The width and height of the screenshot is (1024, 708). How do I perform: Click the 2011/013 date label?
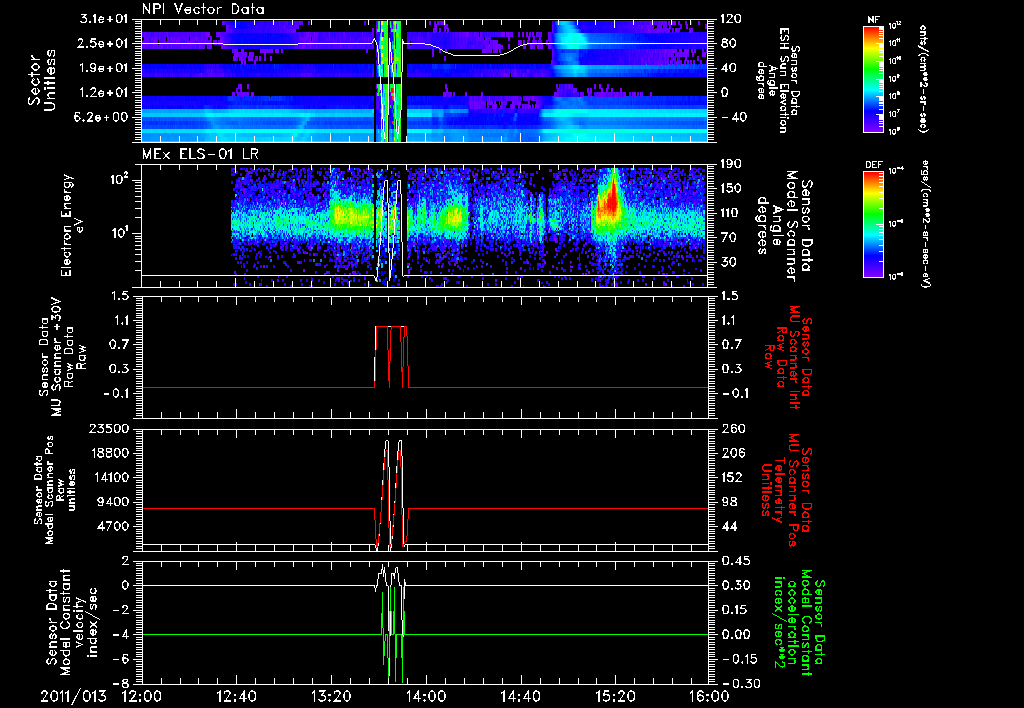pyautogui.click(x=73, y=697)
